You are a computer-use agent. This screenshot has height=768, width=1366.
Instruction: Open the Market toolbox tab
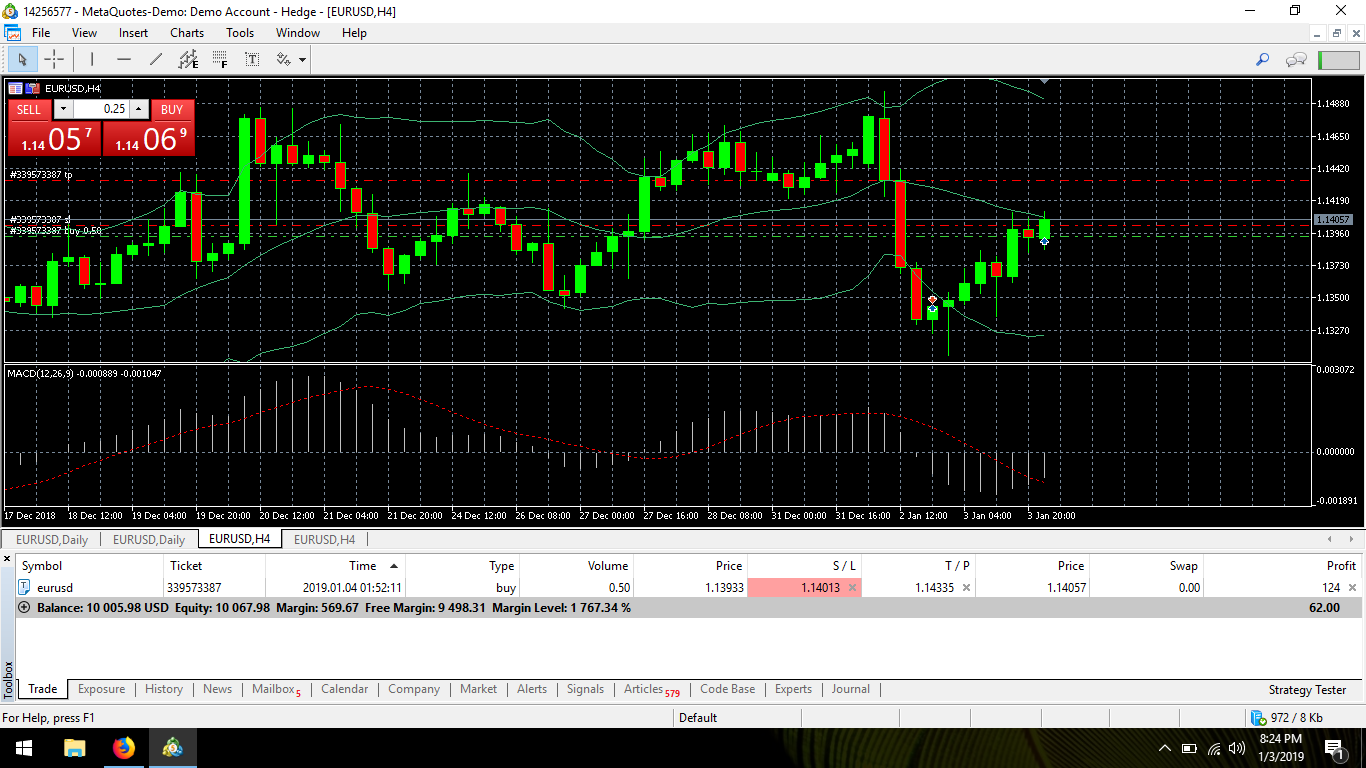click(478, 689)
